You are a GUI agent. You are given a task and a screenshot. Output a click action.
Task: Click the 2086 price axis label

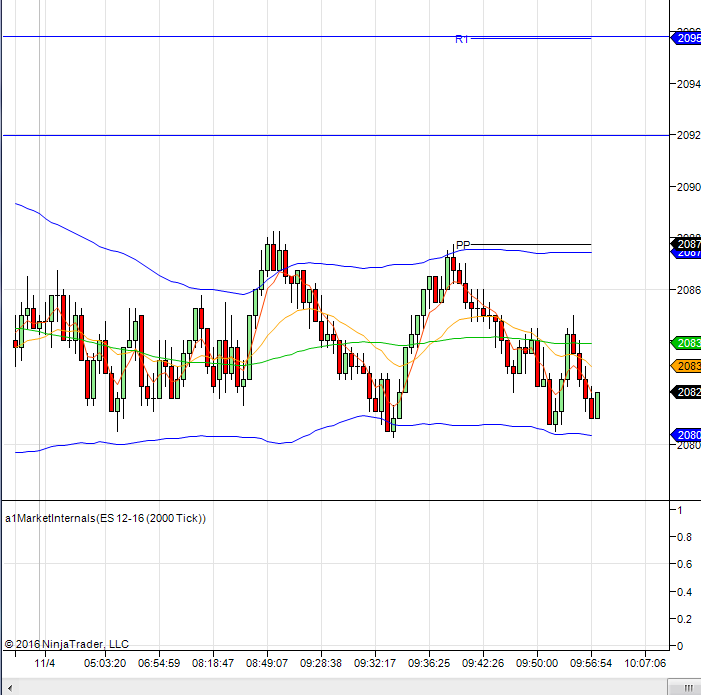689,290
